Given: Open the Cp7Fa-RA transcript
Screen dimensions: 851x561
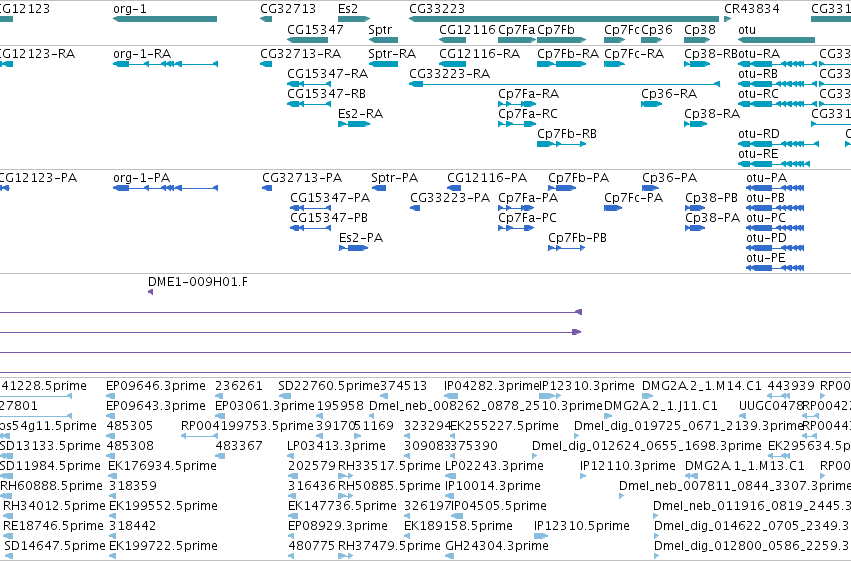Looking at the screenshot, I should click(x=517, y=104).
